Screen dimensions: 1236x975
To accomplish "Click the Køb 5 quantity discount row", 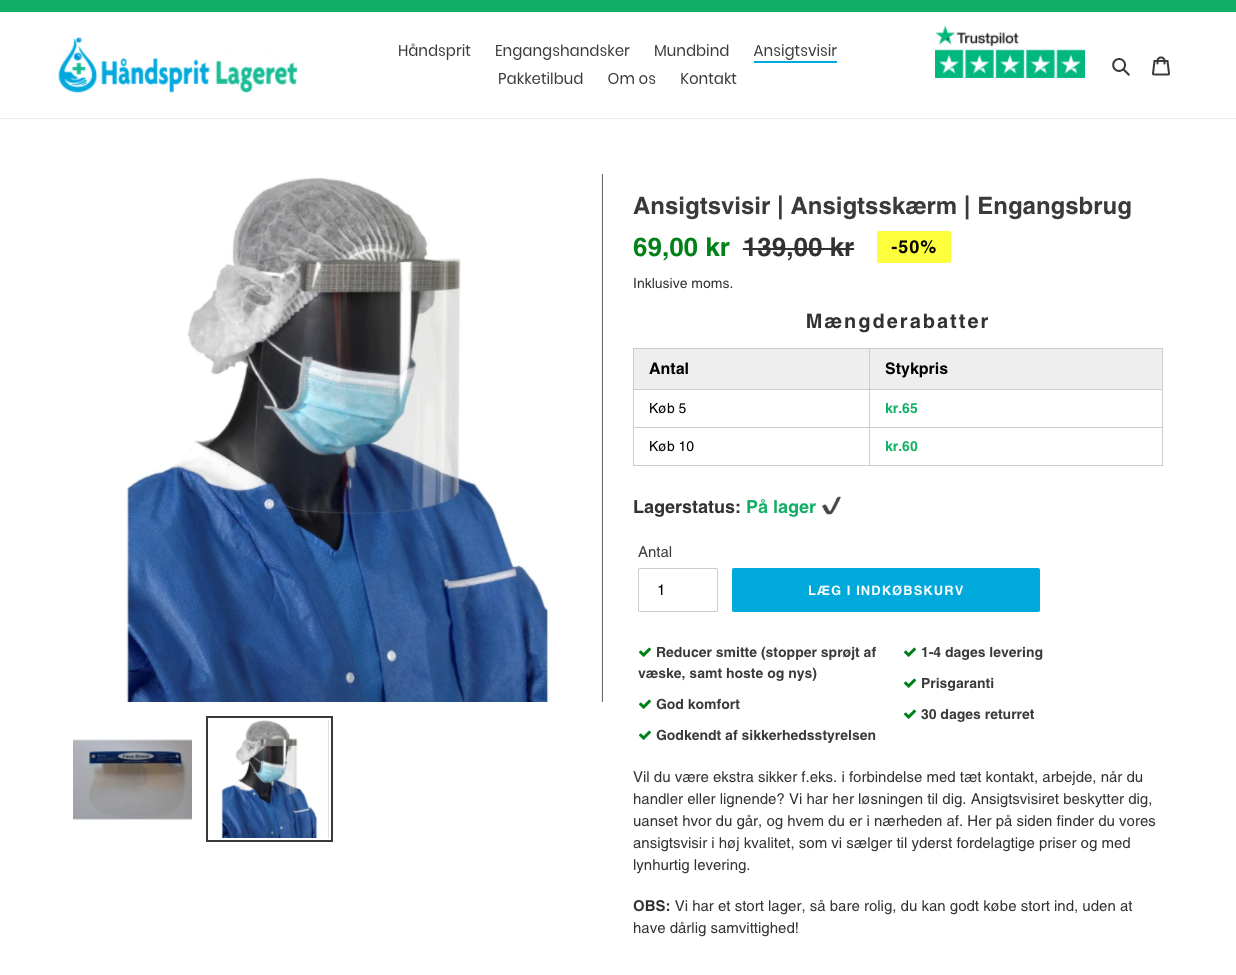I will [898, 408].
